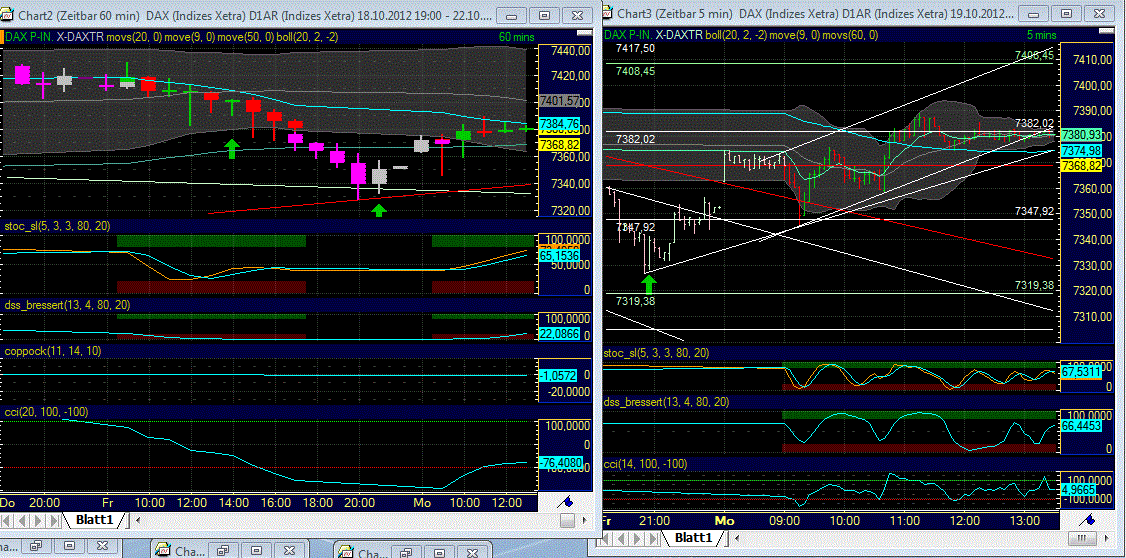The image size is (1126, 558).
Task: Click the 7384,76 price tag in Chart2
Action: [x=558, y=124]
